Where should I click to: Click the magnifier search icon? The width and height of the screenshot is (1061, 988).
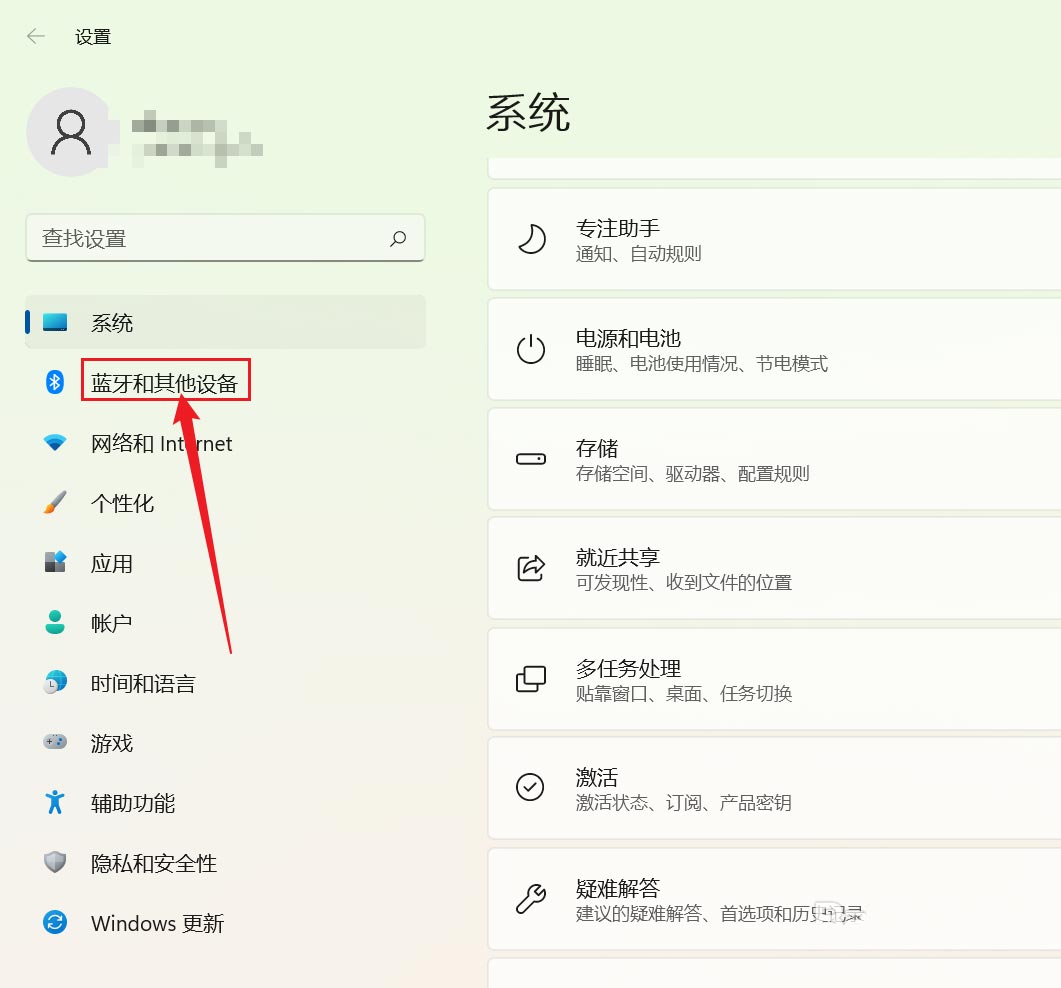pyautogui.click(x=398, y=238)
